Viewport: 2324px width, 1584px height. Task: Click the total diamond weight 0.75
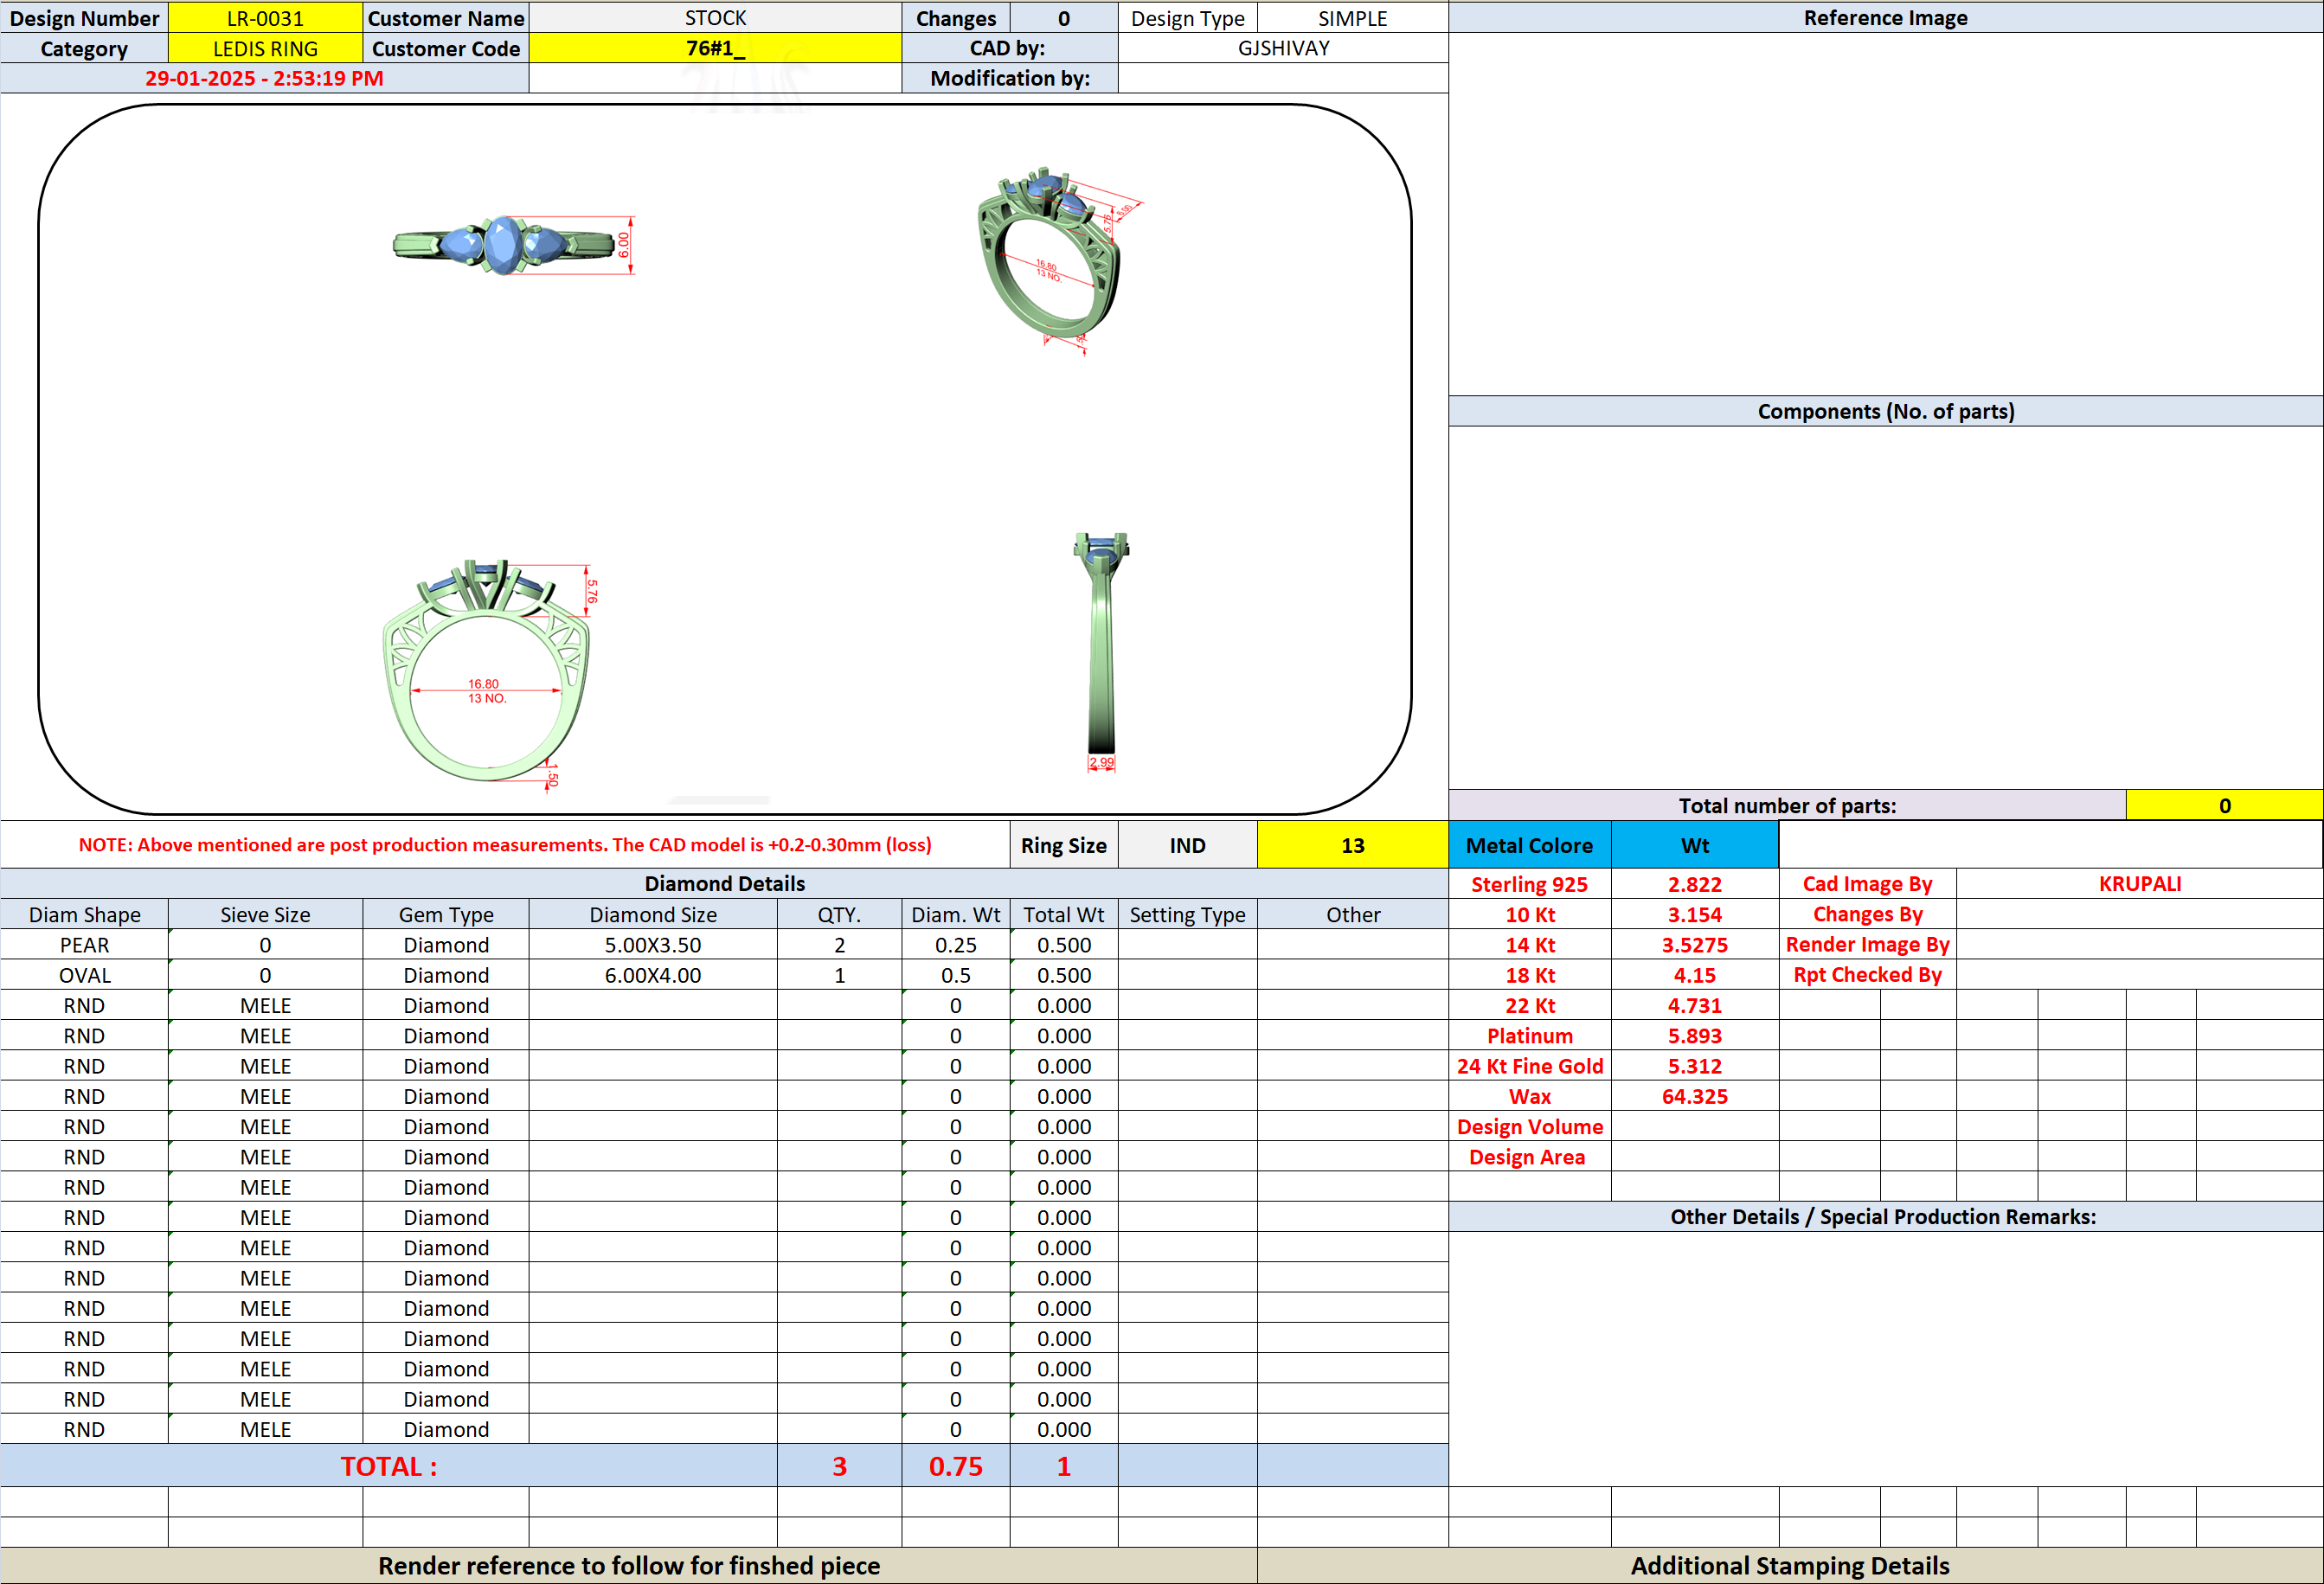click(x=955, y=1466)
